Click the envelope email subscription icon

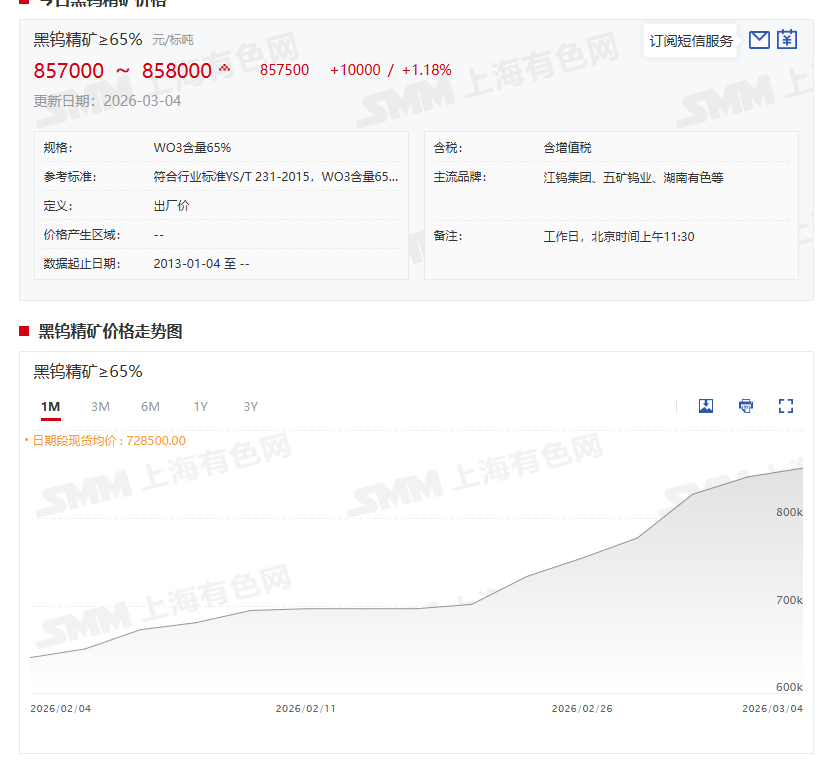click(759, 40)
